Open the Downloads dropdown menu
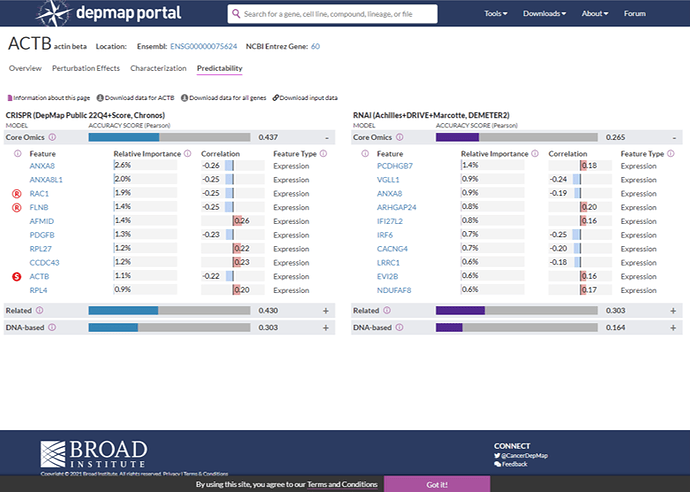 pyautogui.click(x=544, y=14)
